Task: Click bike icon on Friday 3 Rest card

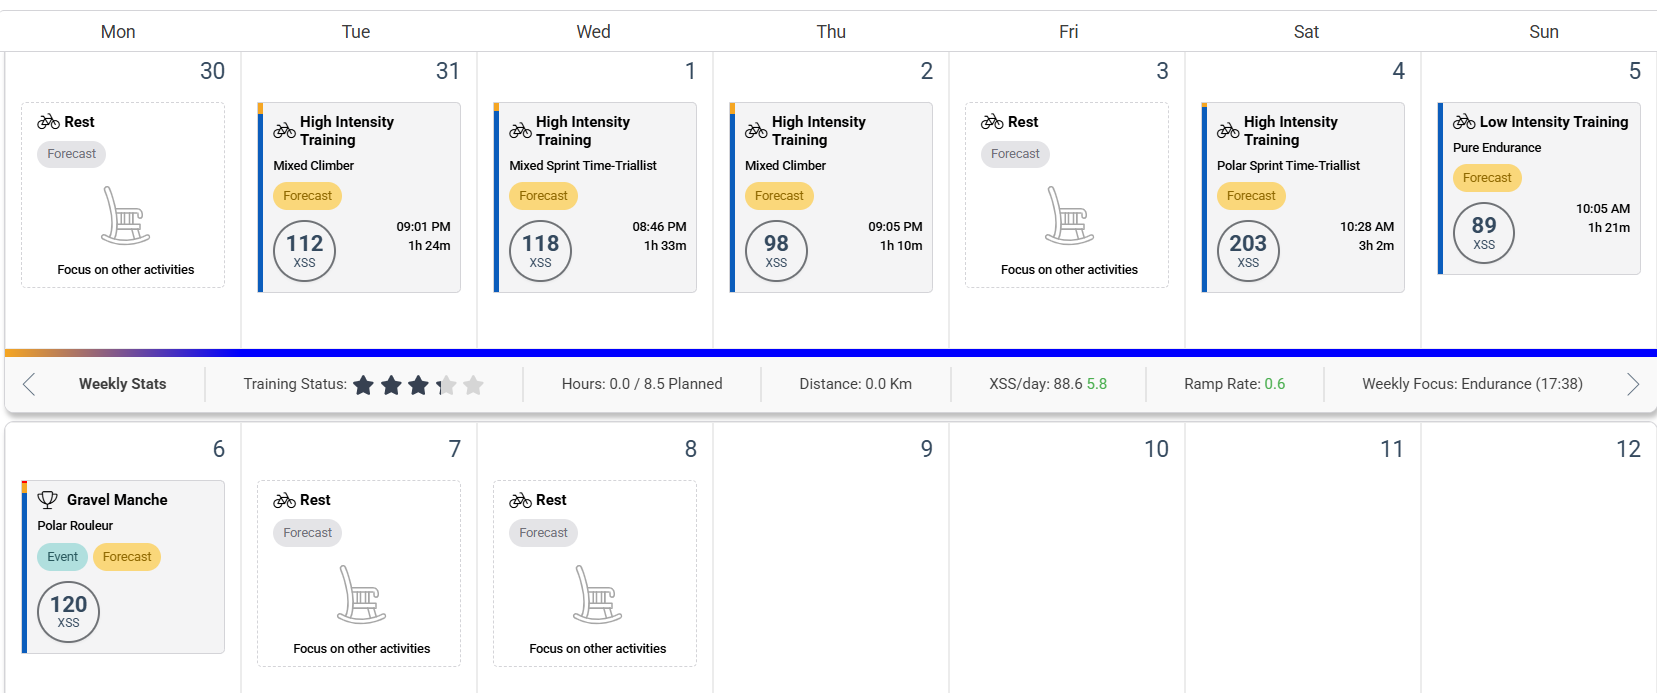Action: tap(992, 122)
